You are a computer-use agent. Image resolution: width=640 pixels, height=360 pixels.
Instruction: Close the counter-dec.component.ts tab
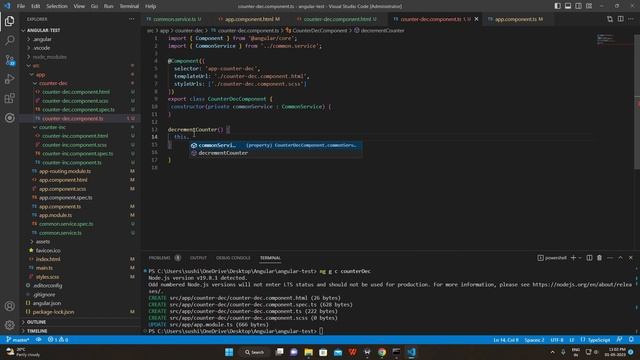(476, 19)
